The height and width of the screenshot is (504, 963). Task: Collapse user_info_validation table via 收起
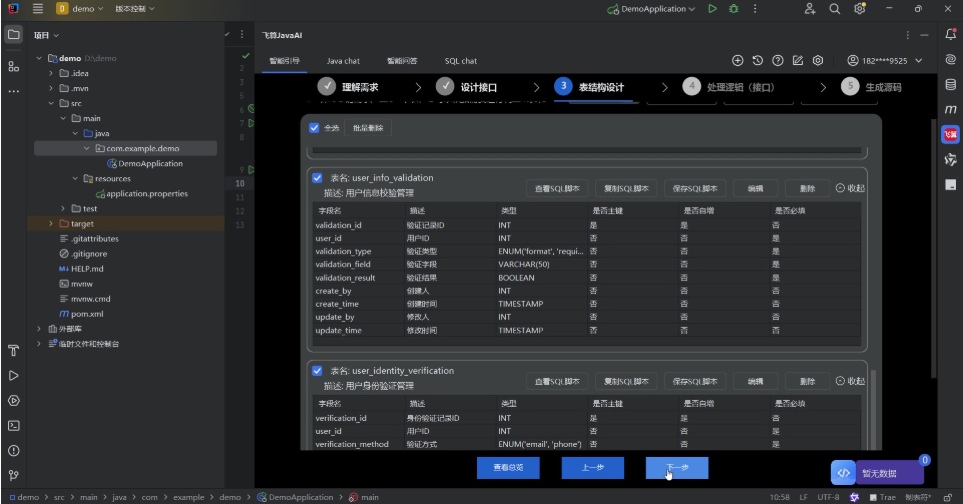851,188
